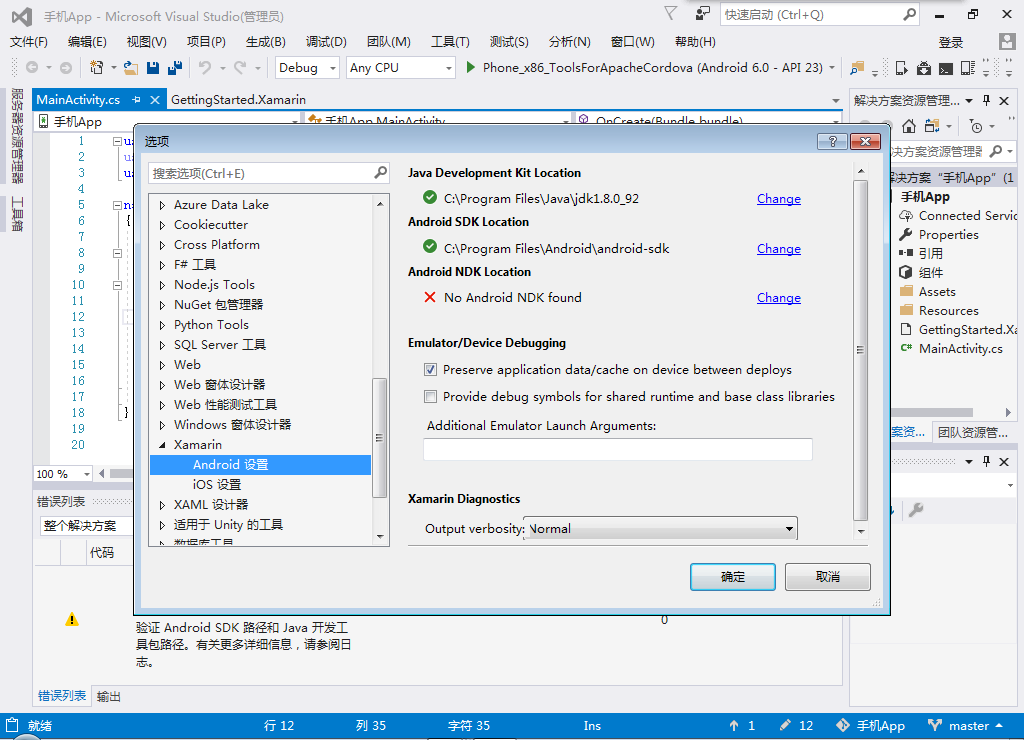The height and width of the screenshot is (740, 1024).
Task: Click the master branch indicator in status bar
Action: coord(966,726)
